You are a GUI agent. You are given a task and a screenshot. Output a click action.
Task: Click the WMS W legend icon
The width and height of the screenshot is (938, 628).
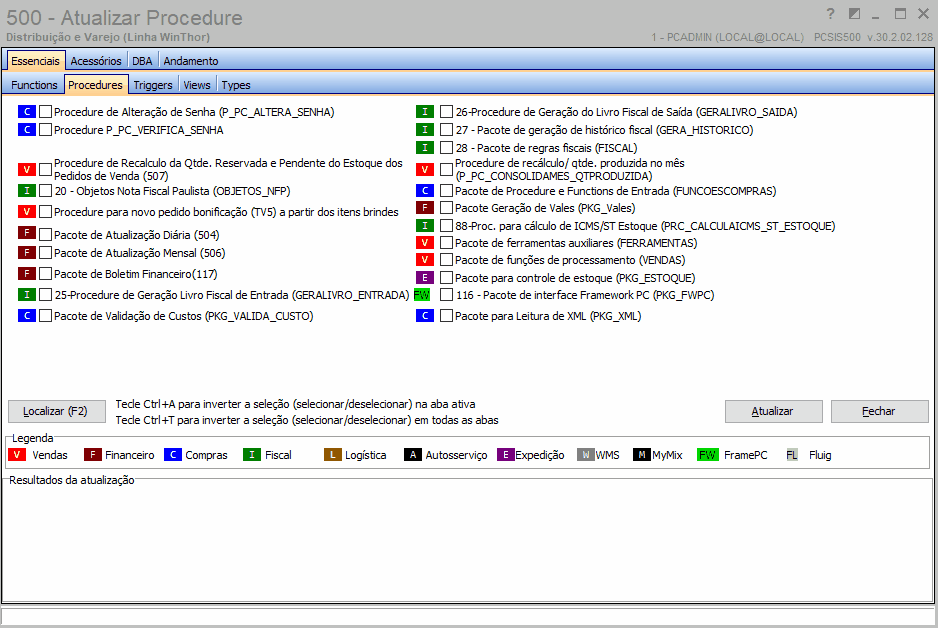point(586,455)
